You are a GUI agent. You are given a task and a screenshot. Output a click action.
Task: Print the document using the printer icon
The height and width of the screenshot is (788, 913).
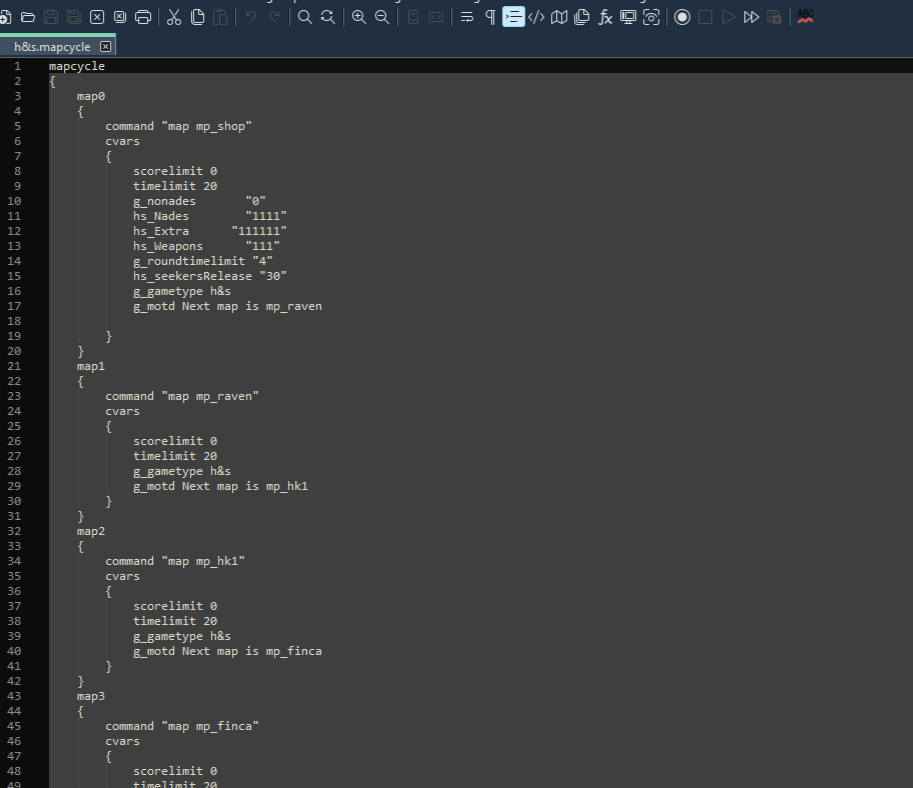[143, 17]
